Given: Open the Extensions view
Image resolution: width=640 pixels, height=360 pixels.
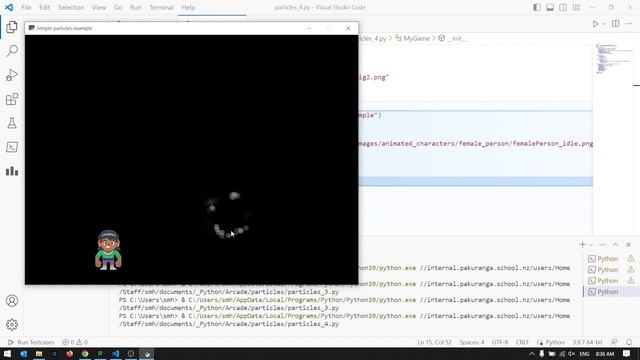Looking at the screenshot, I should tap(12, 99).
